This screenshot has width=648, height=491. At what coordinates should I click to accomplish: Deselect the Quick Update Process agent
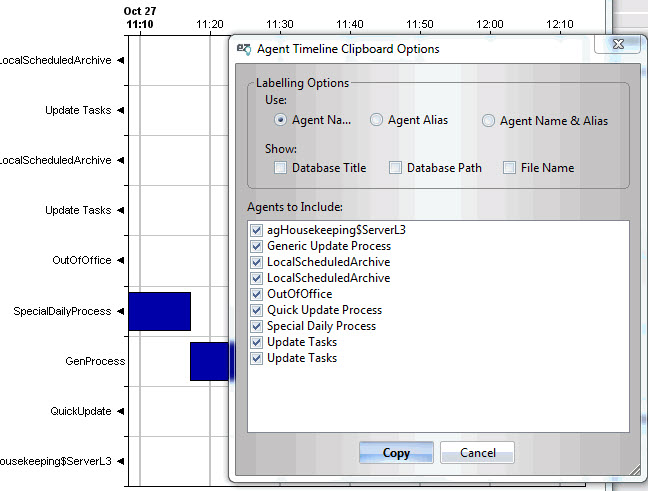(257, 310)
